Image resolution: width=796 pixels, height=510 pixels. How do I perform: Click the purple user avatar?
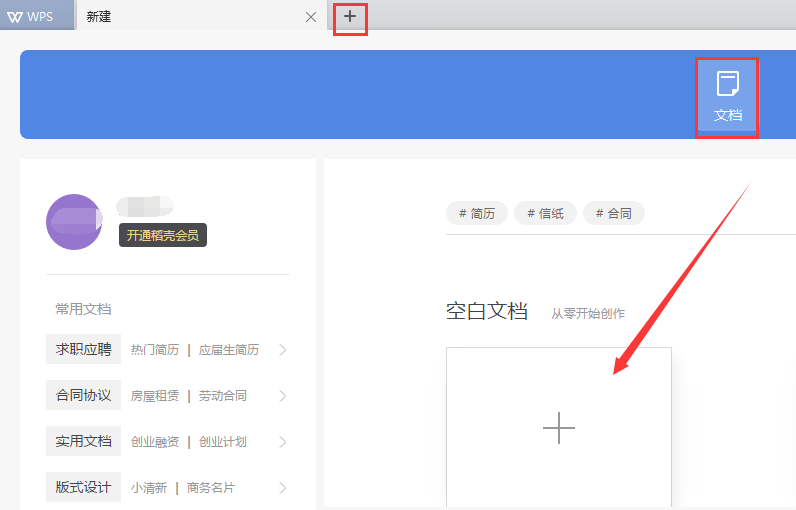click(x=73, y=222)
